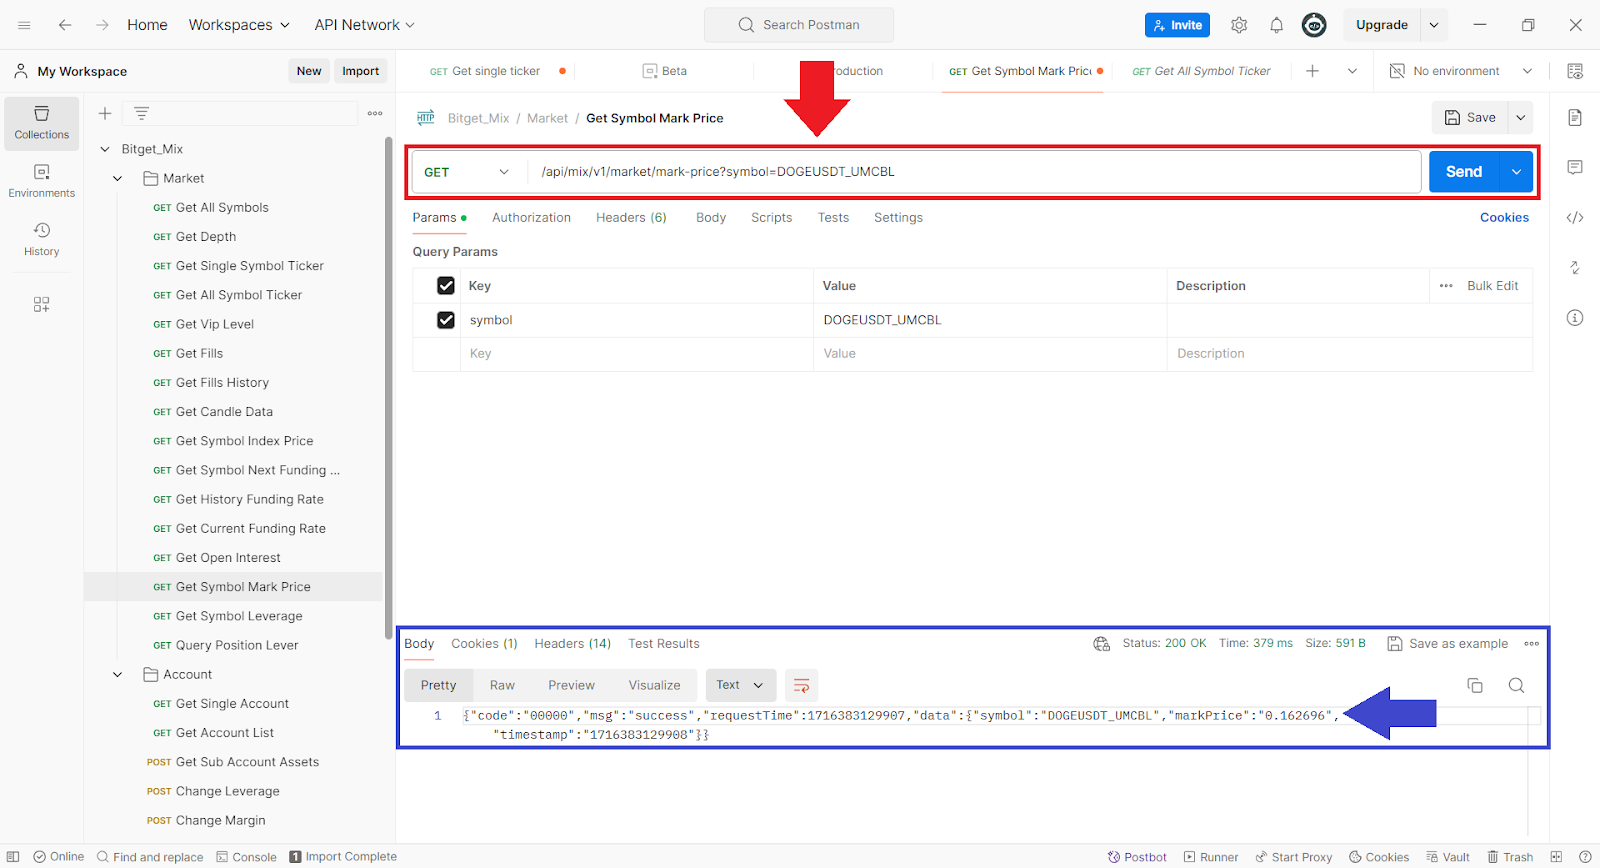Screen dimensions: 1600x868
Task: Open the notifications bell icon
Action: [x=1277, y=25]
